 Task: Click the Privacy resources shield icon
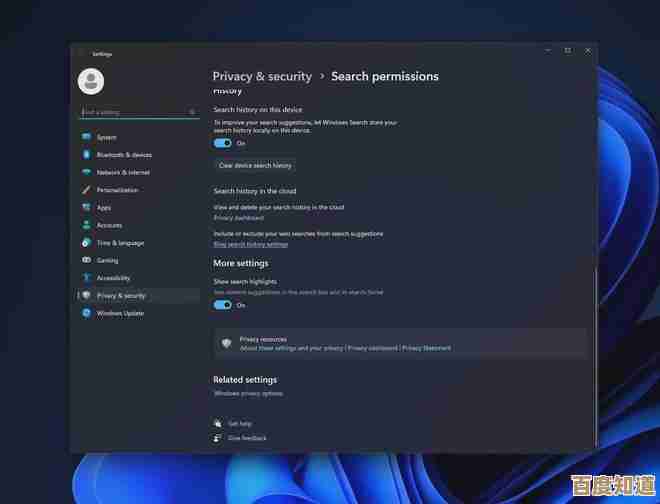(226, 343)
